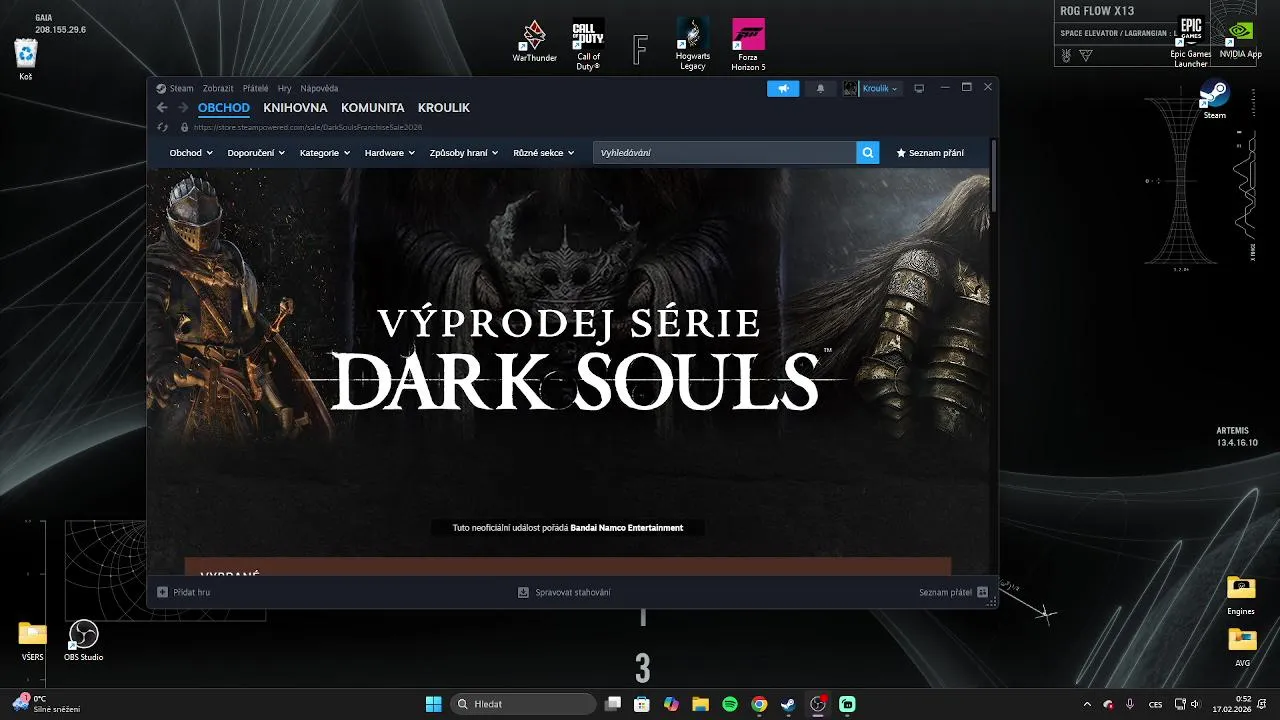Switch to the KOMUNITA tab

pos(373,108)
